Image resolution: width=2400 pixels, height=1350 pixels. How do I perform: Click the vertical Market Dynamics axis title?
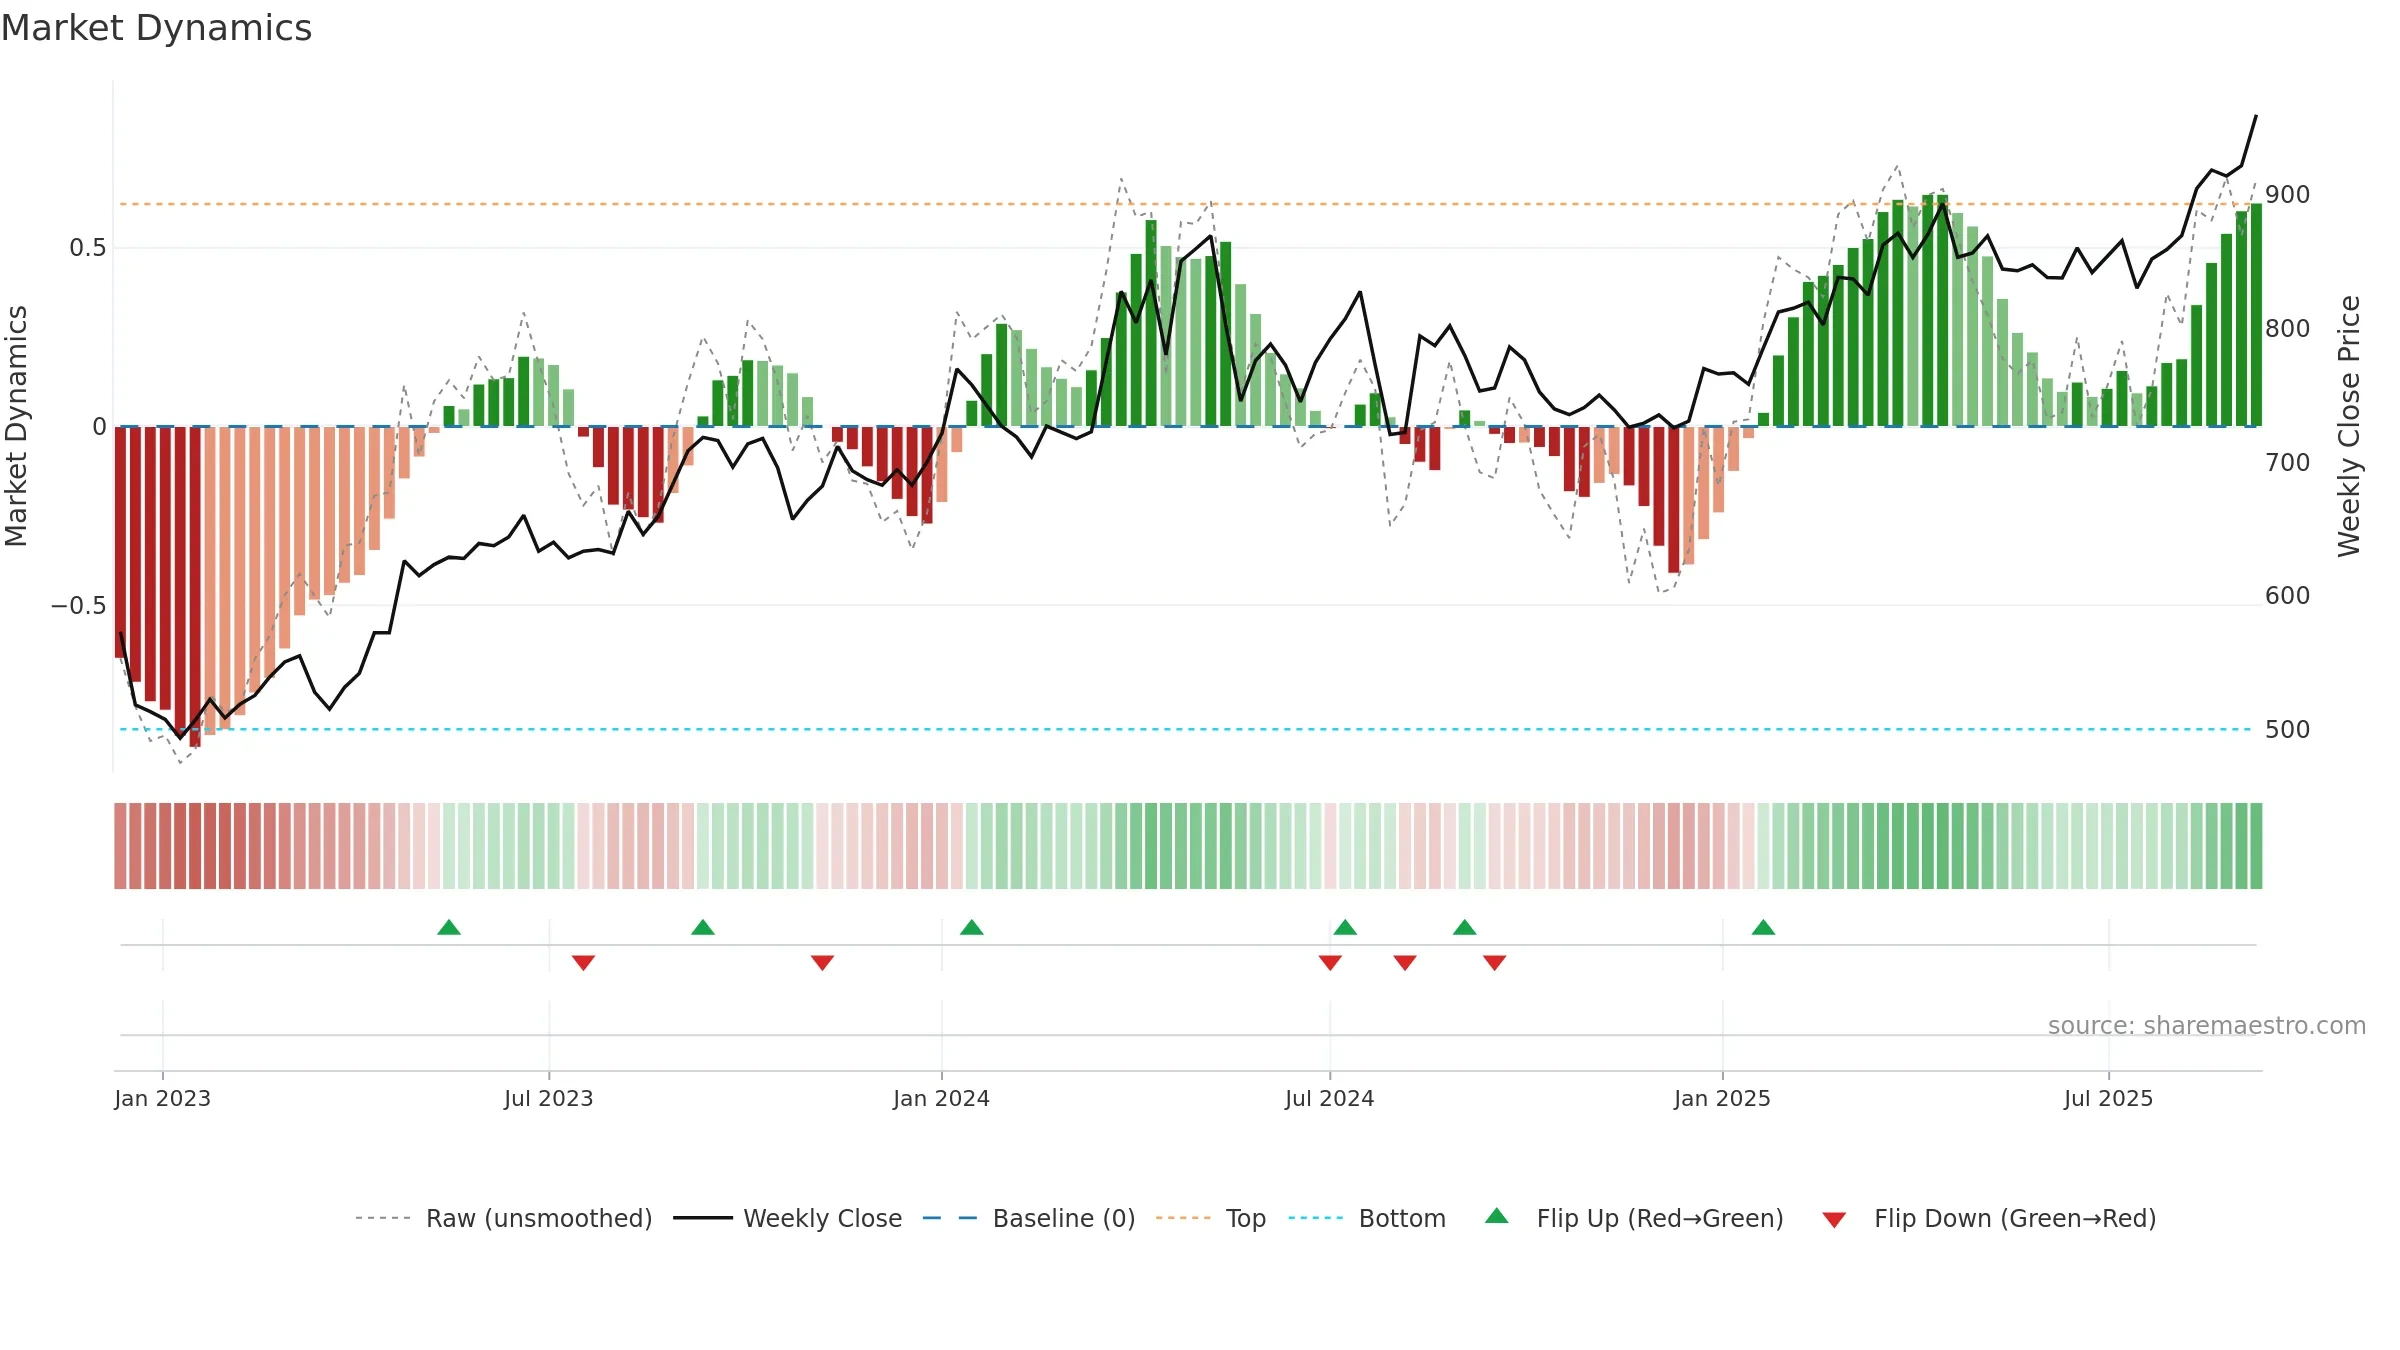point(16,426)
